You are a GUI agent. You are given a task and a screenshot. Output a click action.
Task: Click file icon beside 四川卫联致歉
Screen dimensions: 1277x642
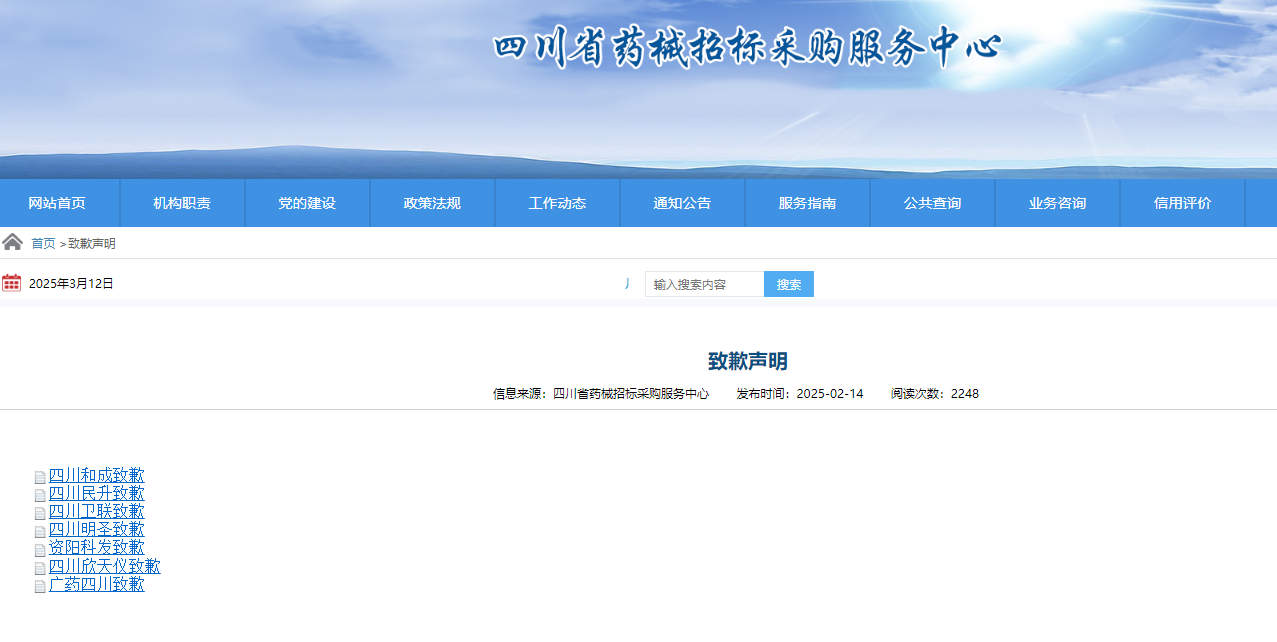[x=40, y=514]
